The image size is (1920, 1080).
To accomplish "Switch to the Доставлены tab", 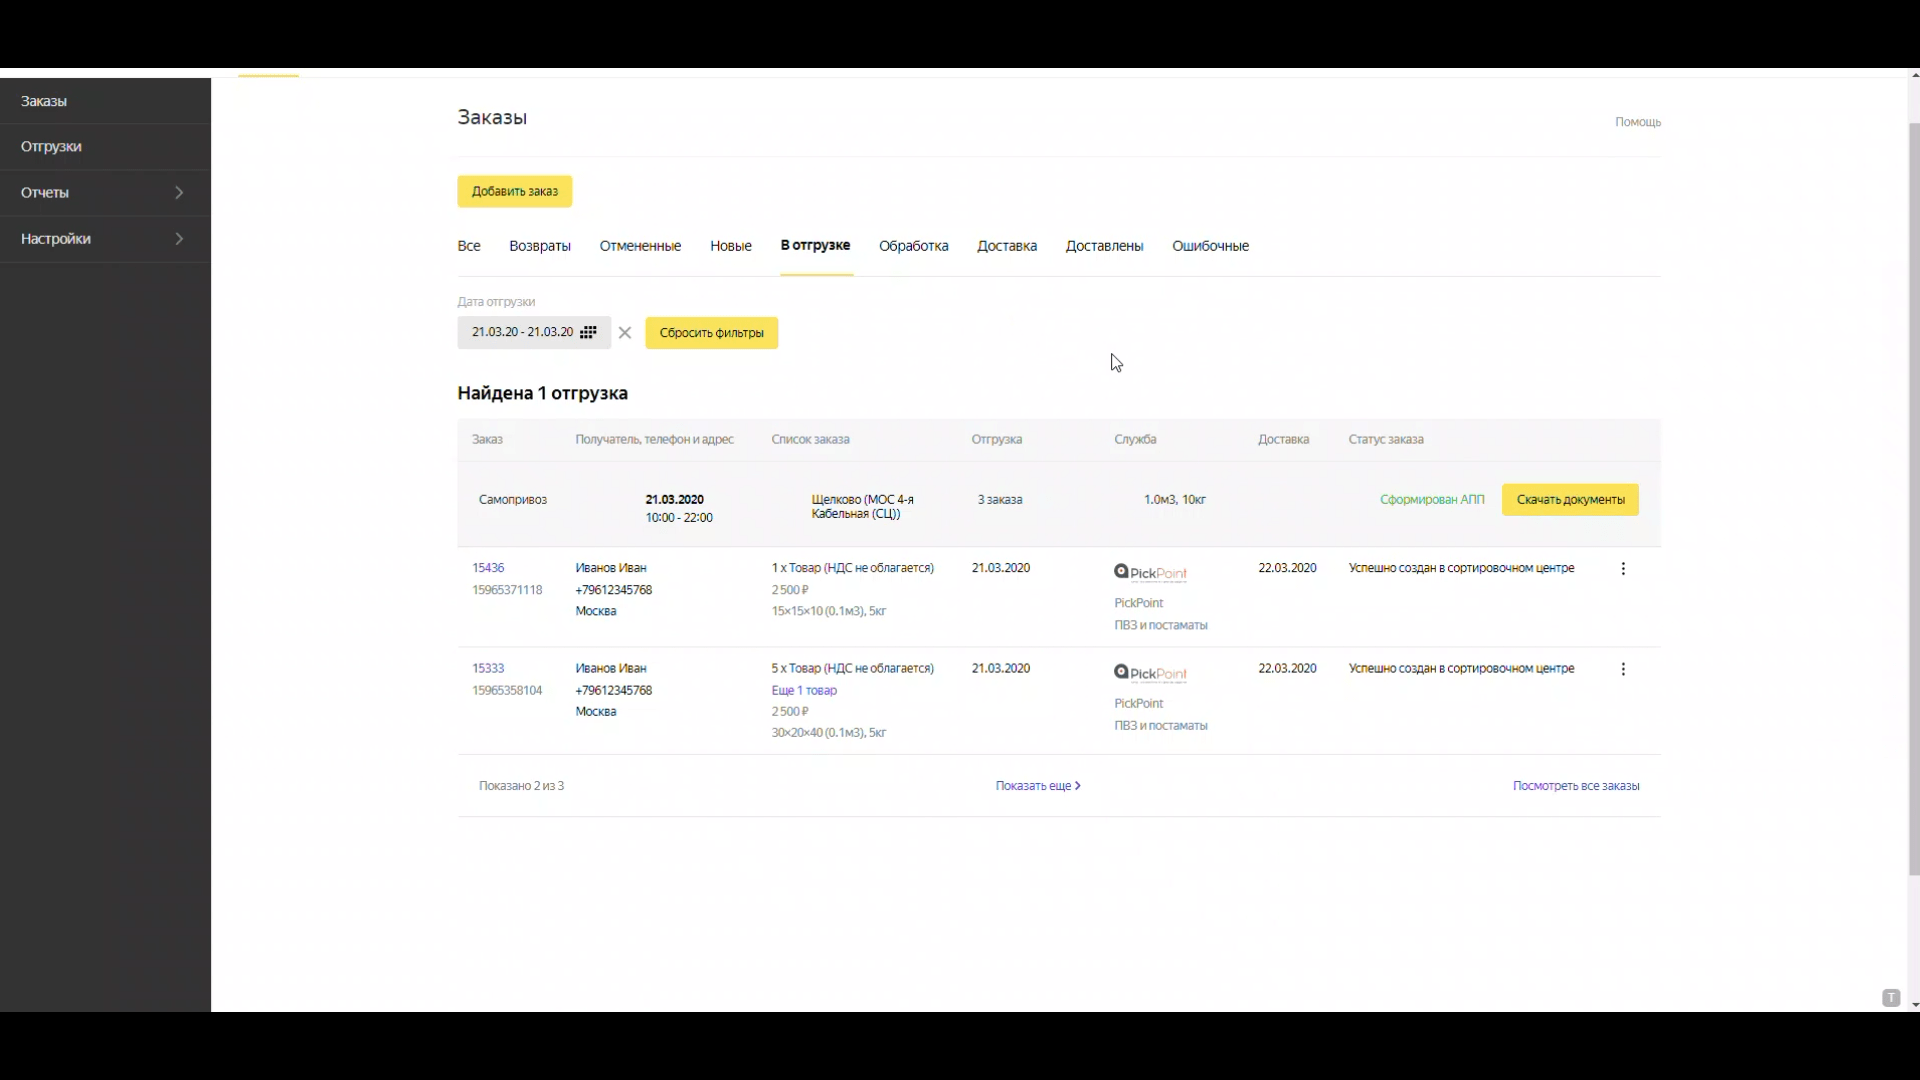I will pos(1104,246).
